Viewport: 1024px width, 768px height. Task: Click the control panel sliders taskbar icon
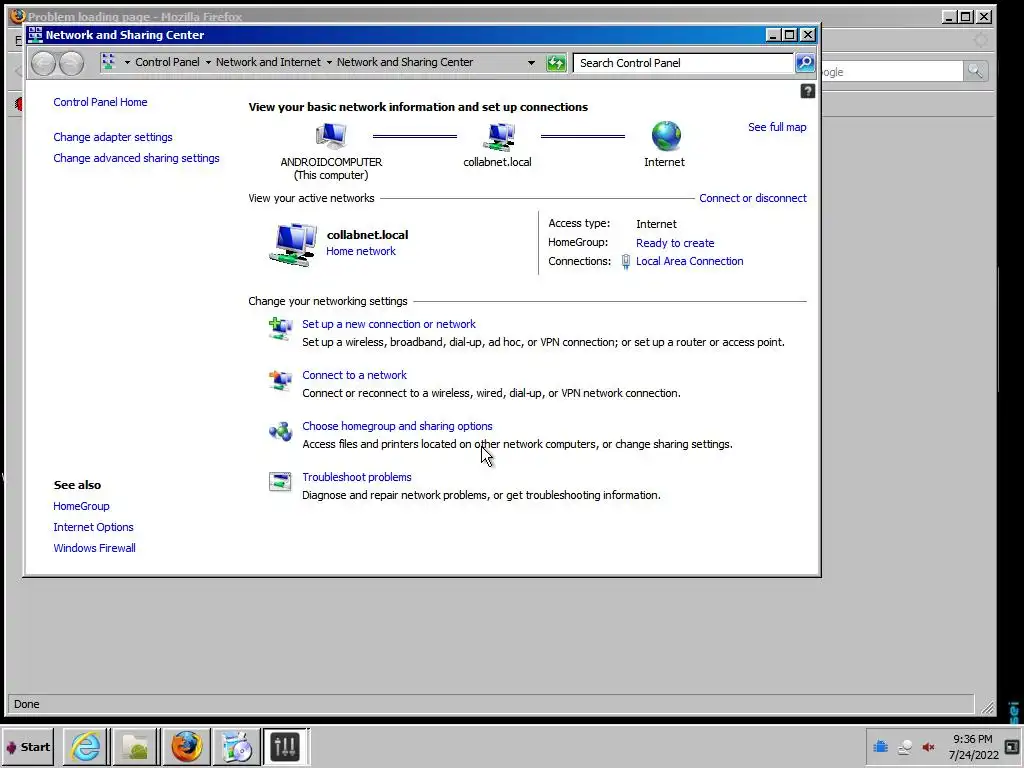point(285,746)
